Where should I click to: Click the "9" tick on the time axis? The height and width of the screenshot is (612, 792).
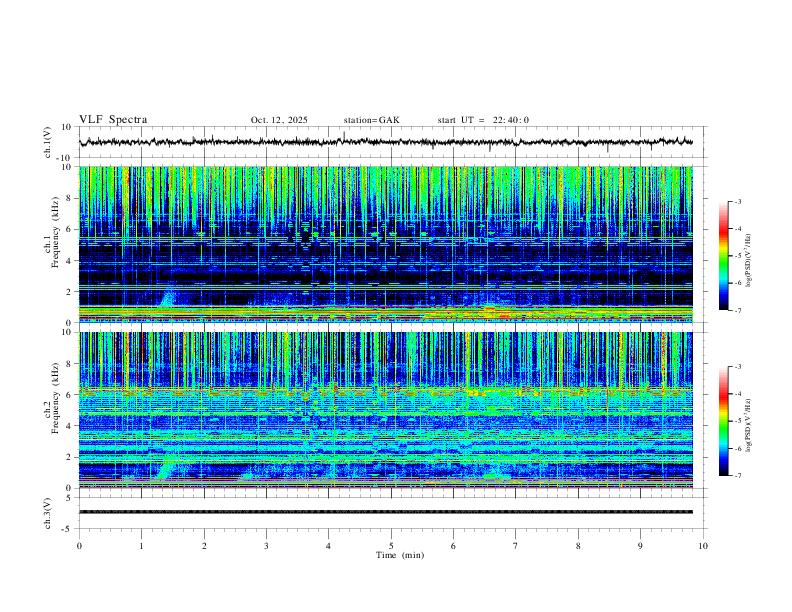click(x=640, y=546)
